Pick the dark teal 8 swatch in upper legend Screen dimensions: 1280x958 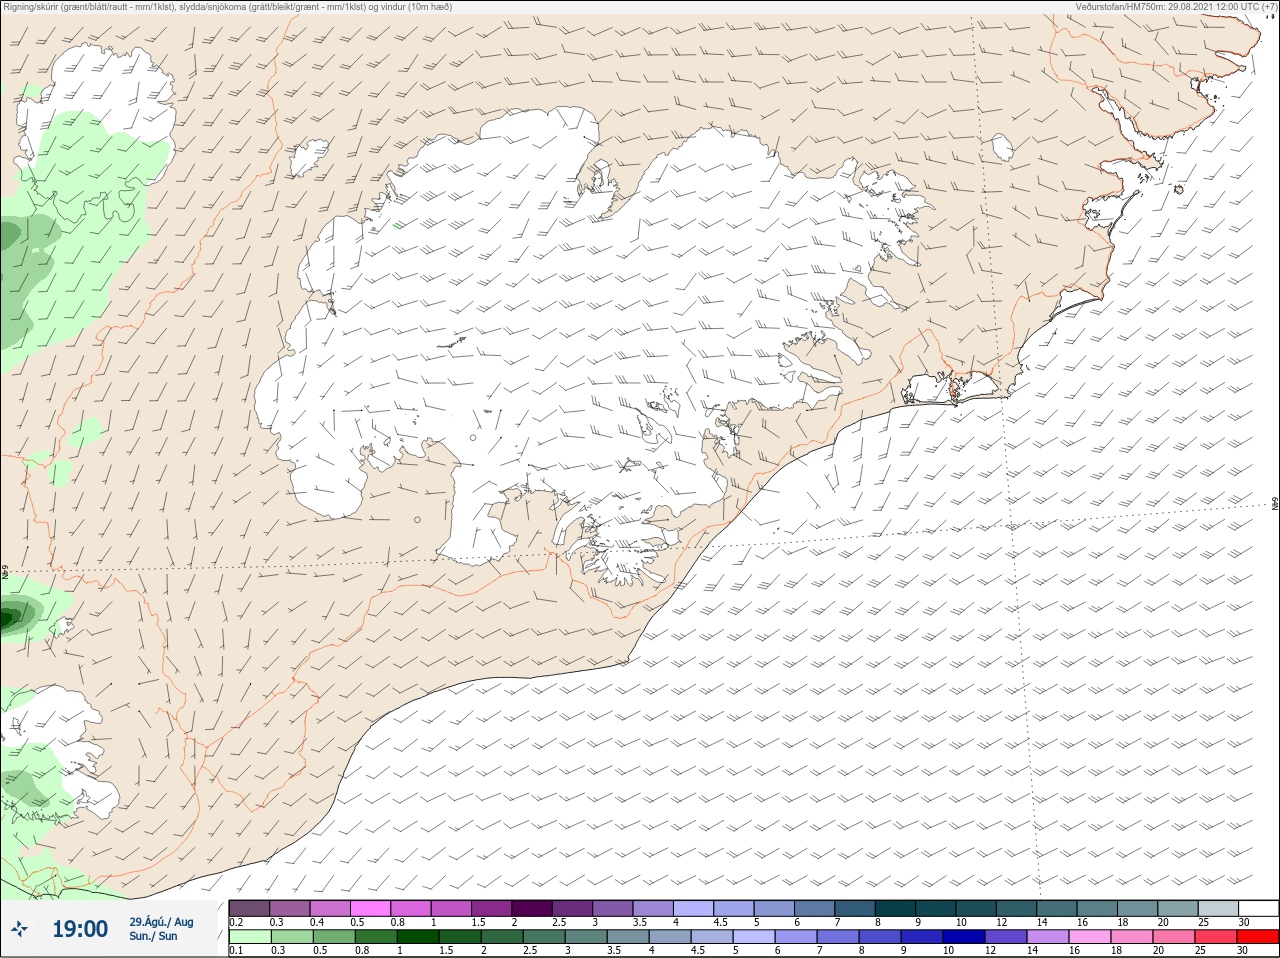coord(895,908)
